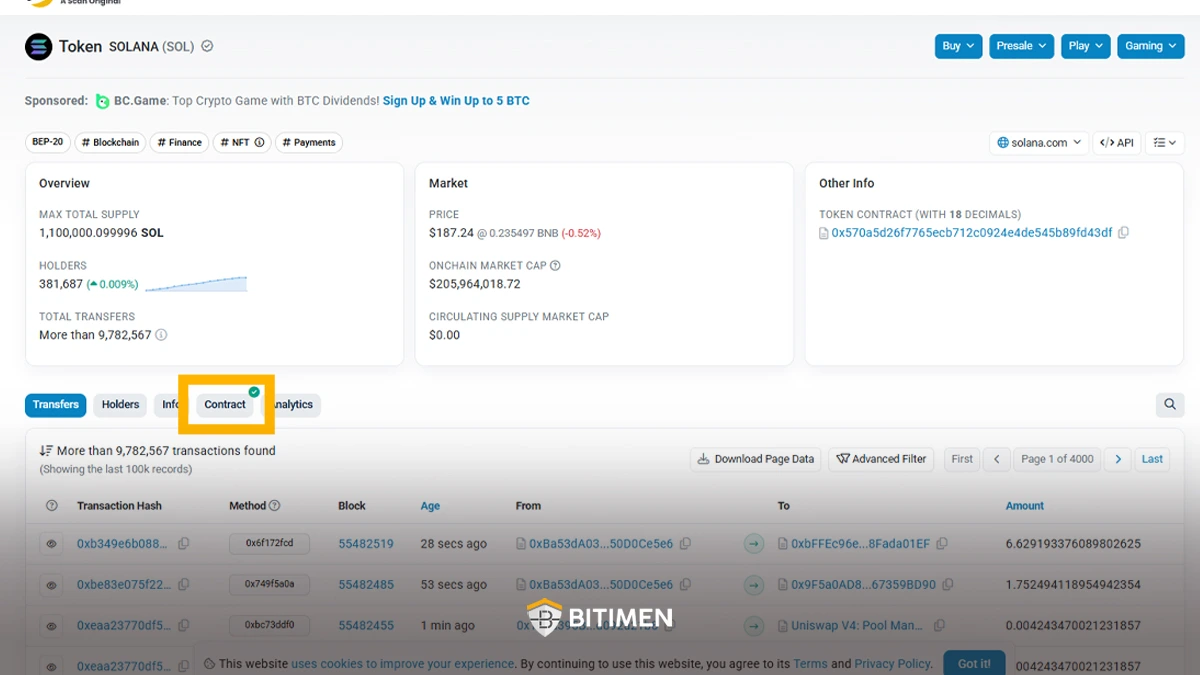Open the Analytics tab
This screenshot has height=675, width=1200.
[293, 405]
